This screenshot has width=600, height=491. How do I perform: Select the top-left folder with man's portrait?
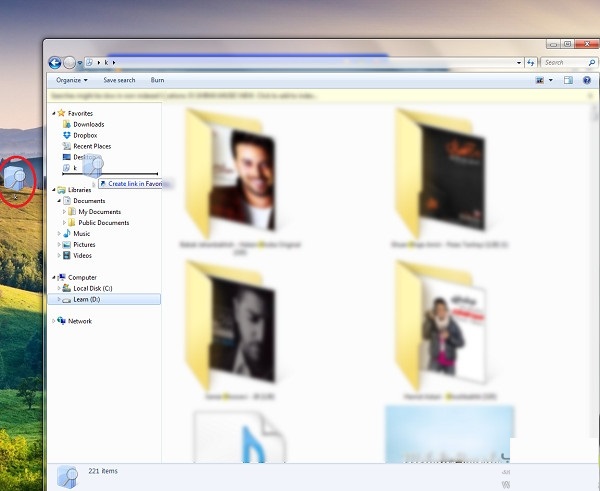[235, 170]
